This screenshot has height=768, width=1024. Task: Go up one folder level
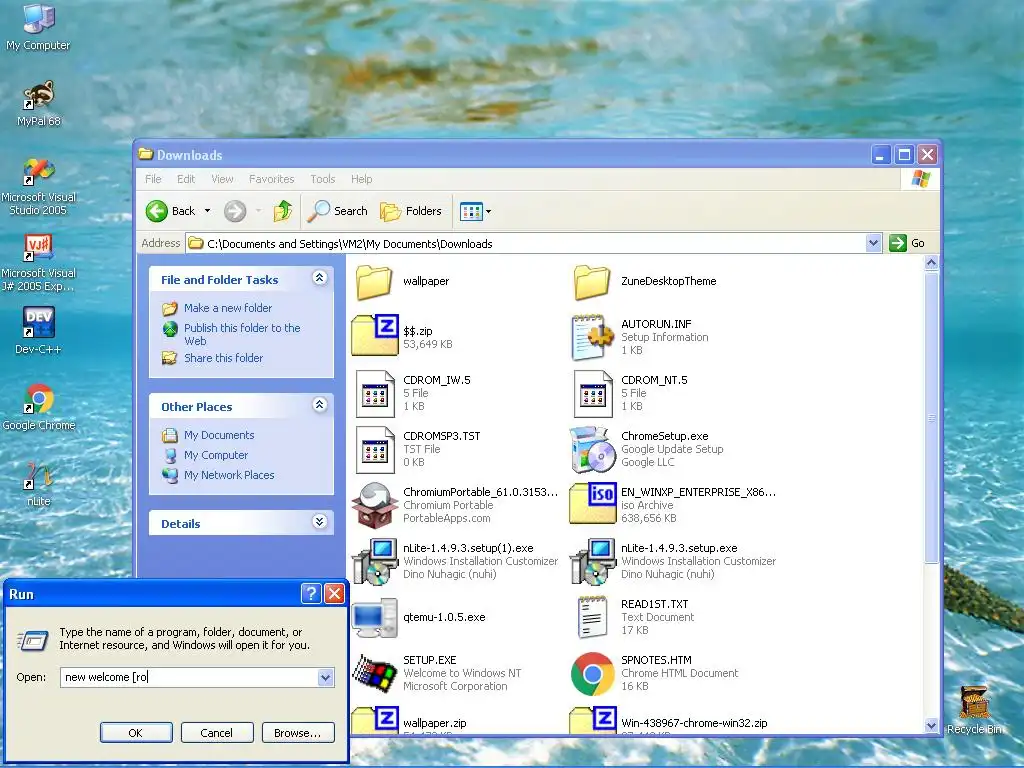click(283, 211)
